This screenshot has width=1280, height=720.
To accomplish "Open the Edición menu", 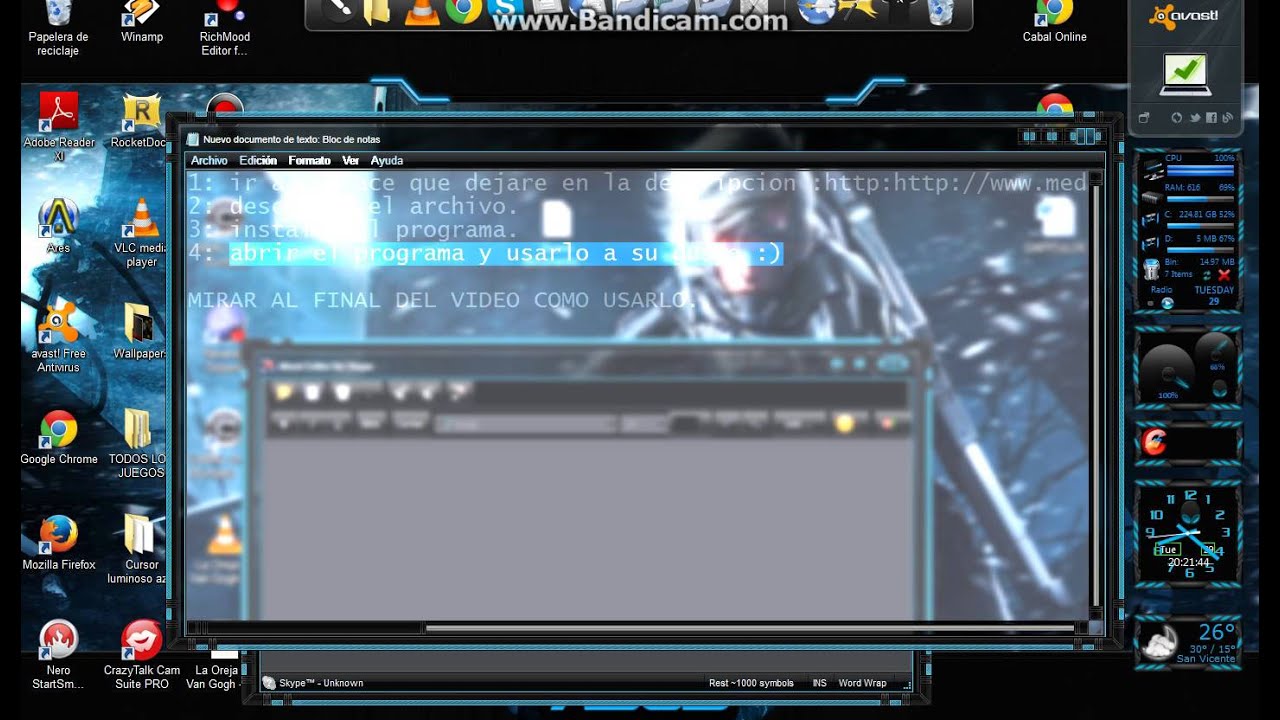I will (258, 160).
